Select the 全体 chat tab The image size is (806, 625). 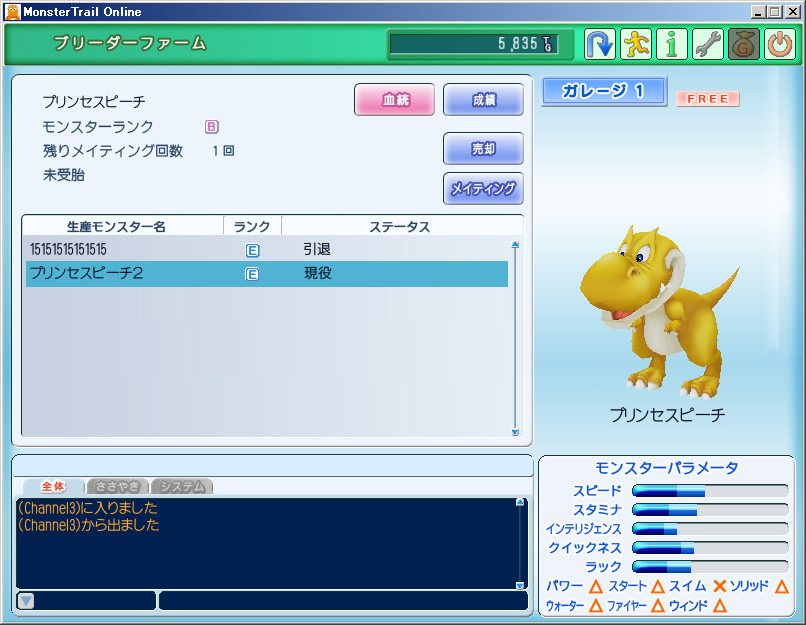pos(53,486)
